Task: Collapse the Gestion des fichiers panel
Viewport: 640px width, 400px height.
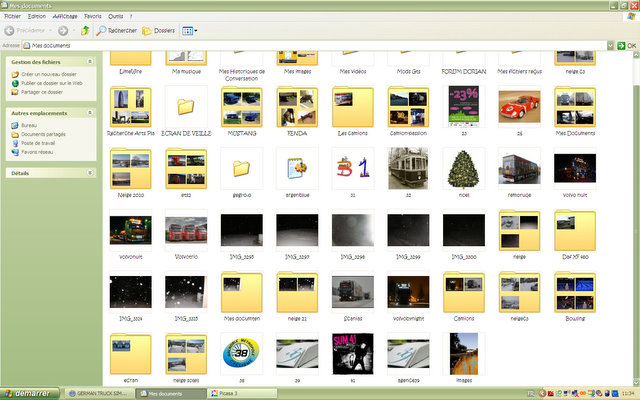Action: pos(90,62)
